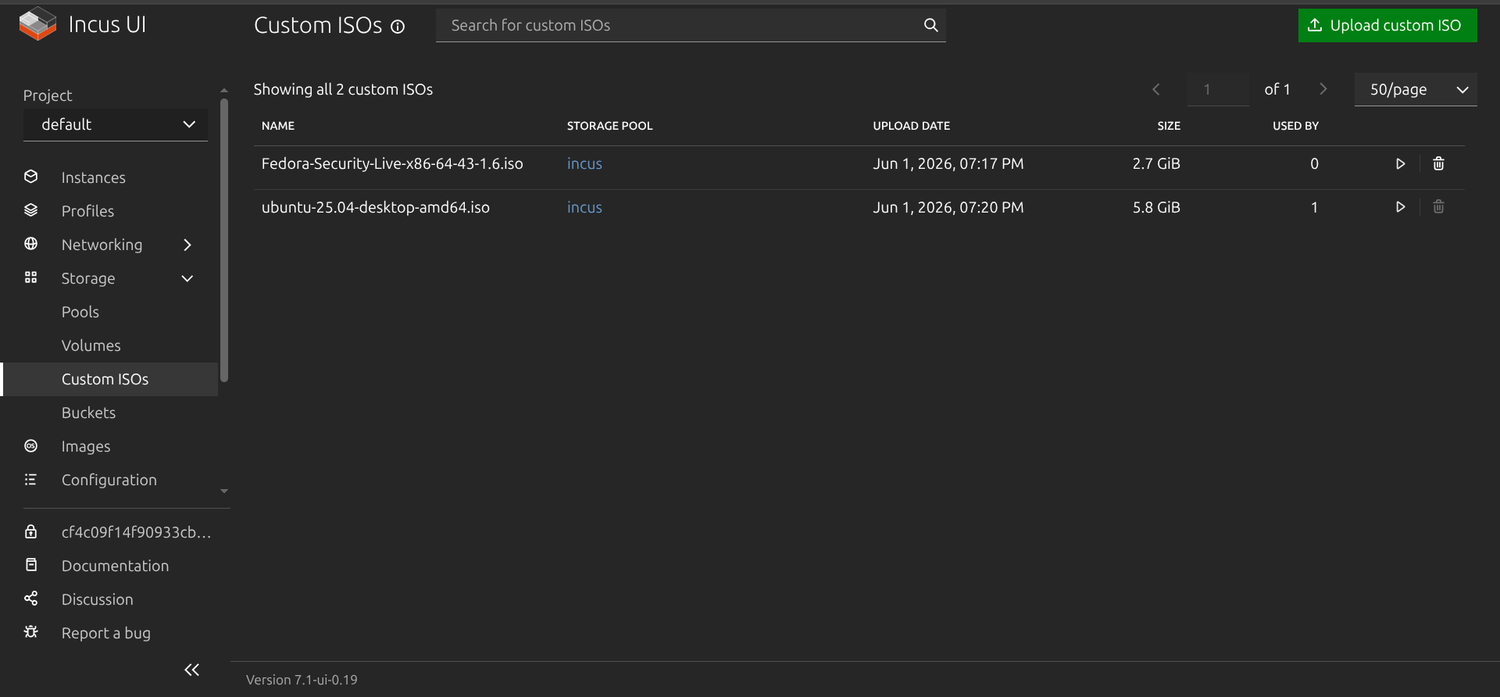Click the Networking globe icon
1500x697 pixels.
click(31, 244)
